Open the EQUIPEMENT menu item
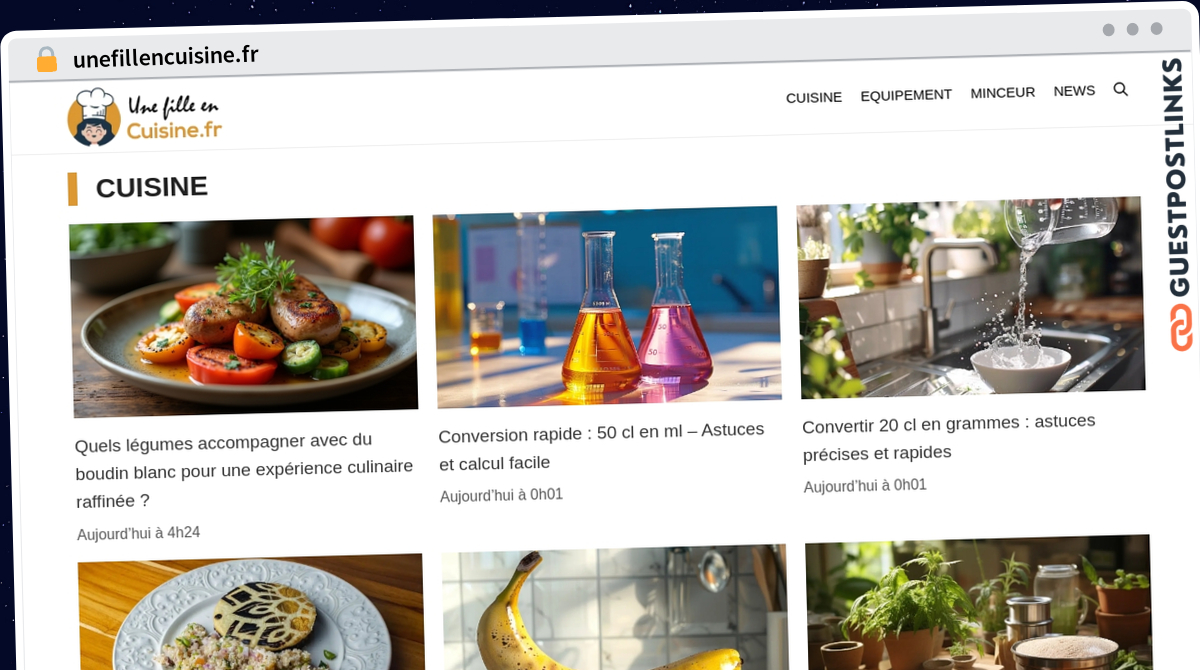This screenshot has height=670, width=1200. point(906,95)
